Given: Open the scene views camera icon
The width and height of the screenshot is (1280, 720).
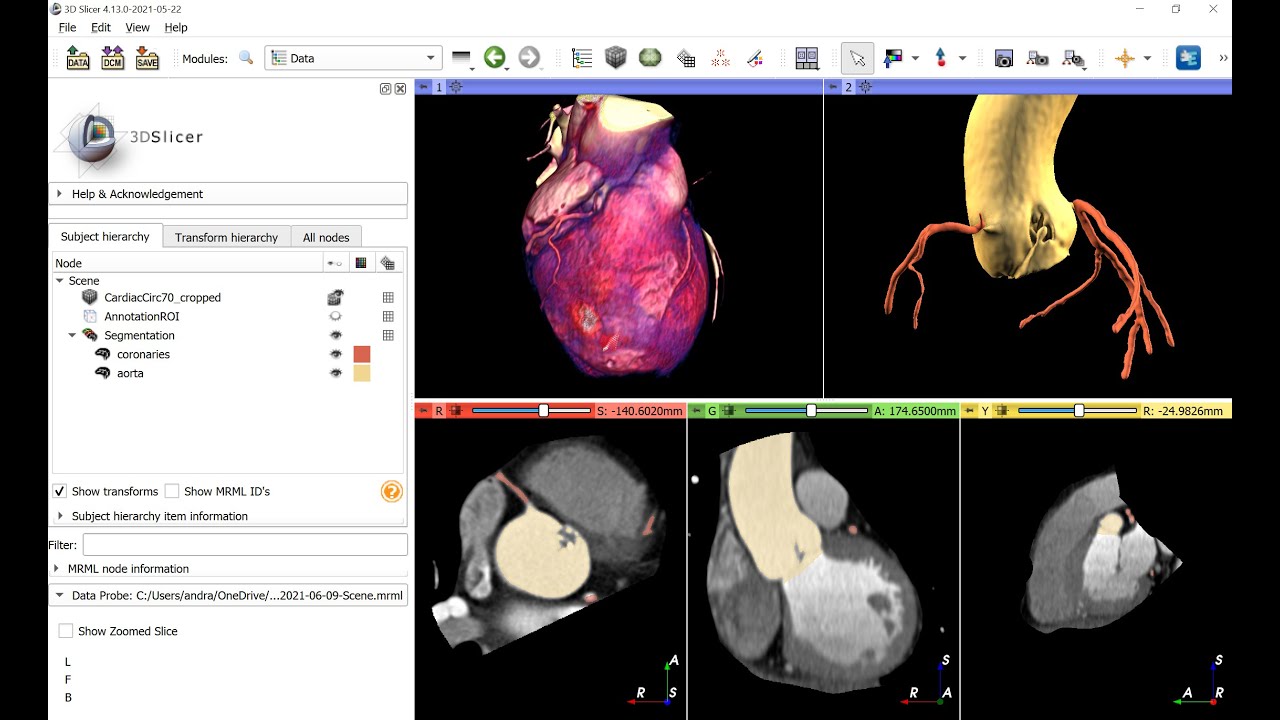Looking at the screenshot, I should tap(1038, 59).
